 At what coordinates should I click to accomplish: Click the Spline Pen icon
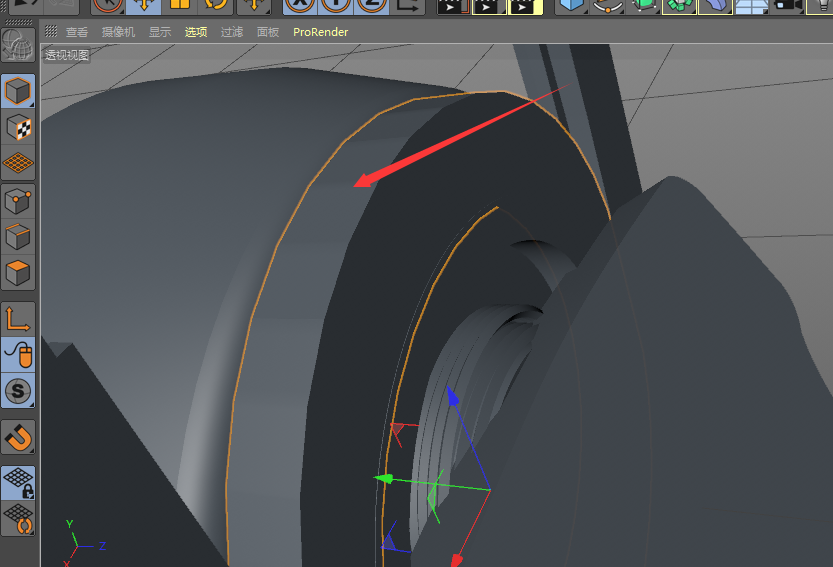[607, 5]
